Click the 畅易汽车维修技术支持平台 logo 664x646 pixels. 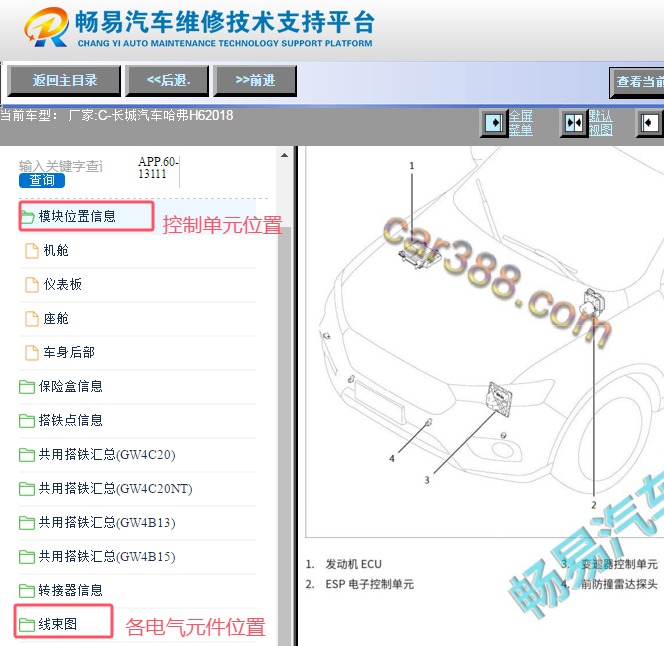click(x=199, y=28)
